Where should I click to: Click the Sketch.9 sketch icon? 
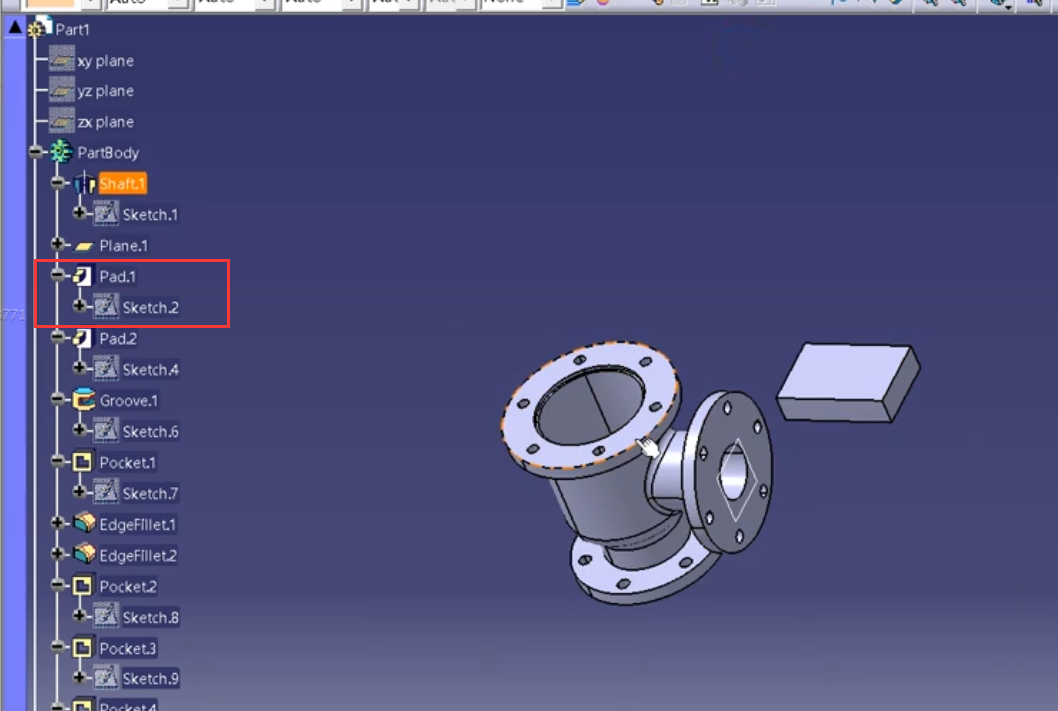click(106, 677)
